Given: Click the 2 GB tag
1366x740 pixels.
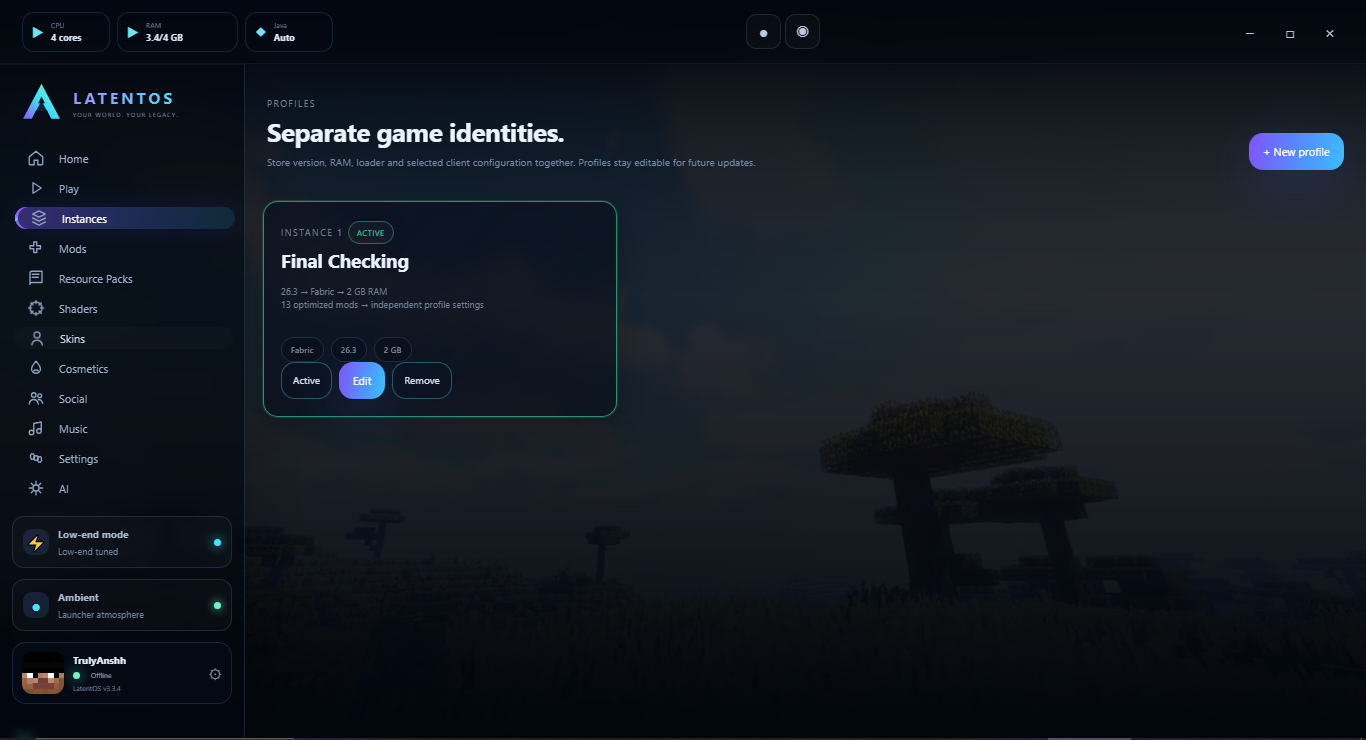Looking at the screenshot, I should pos(392,350).
